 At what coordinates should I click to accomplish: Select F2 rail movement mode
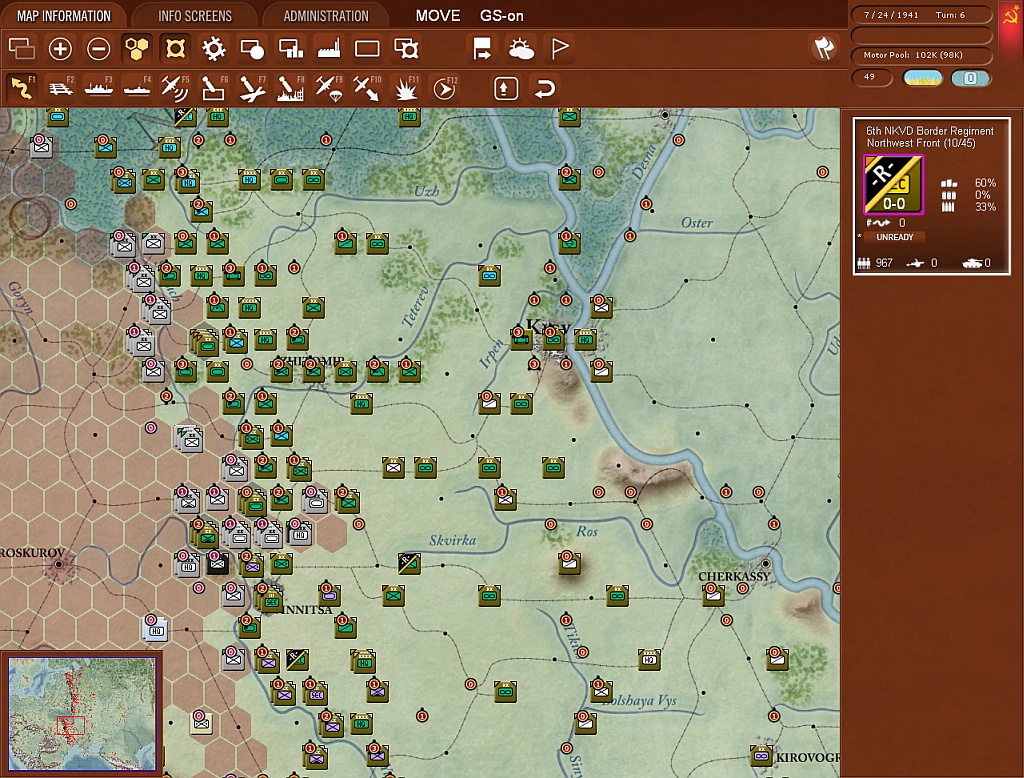click(x=60, y=88)
